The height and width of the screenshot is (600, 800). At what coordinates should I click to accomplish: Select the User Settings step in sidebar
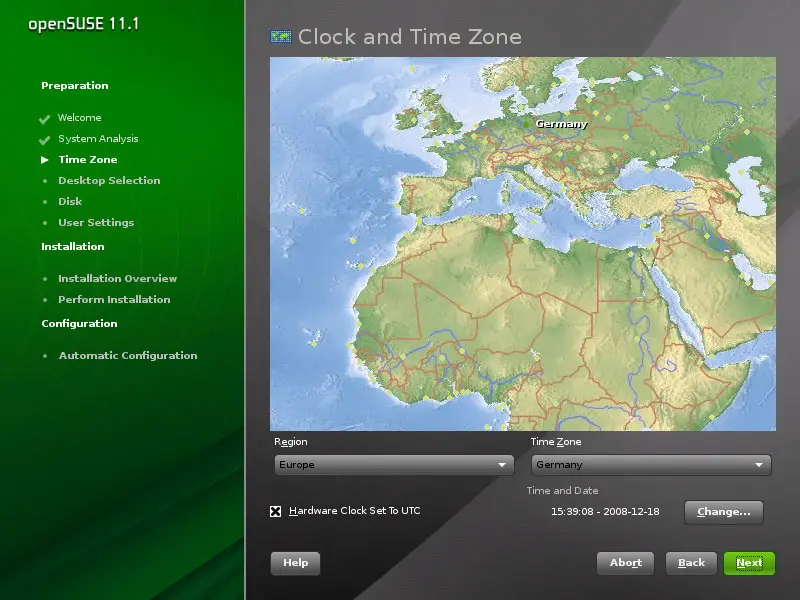96,222
